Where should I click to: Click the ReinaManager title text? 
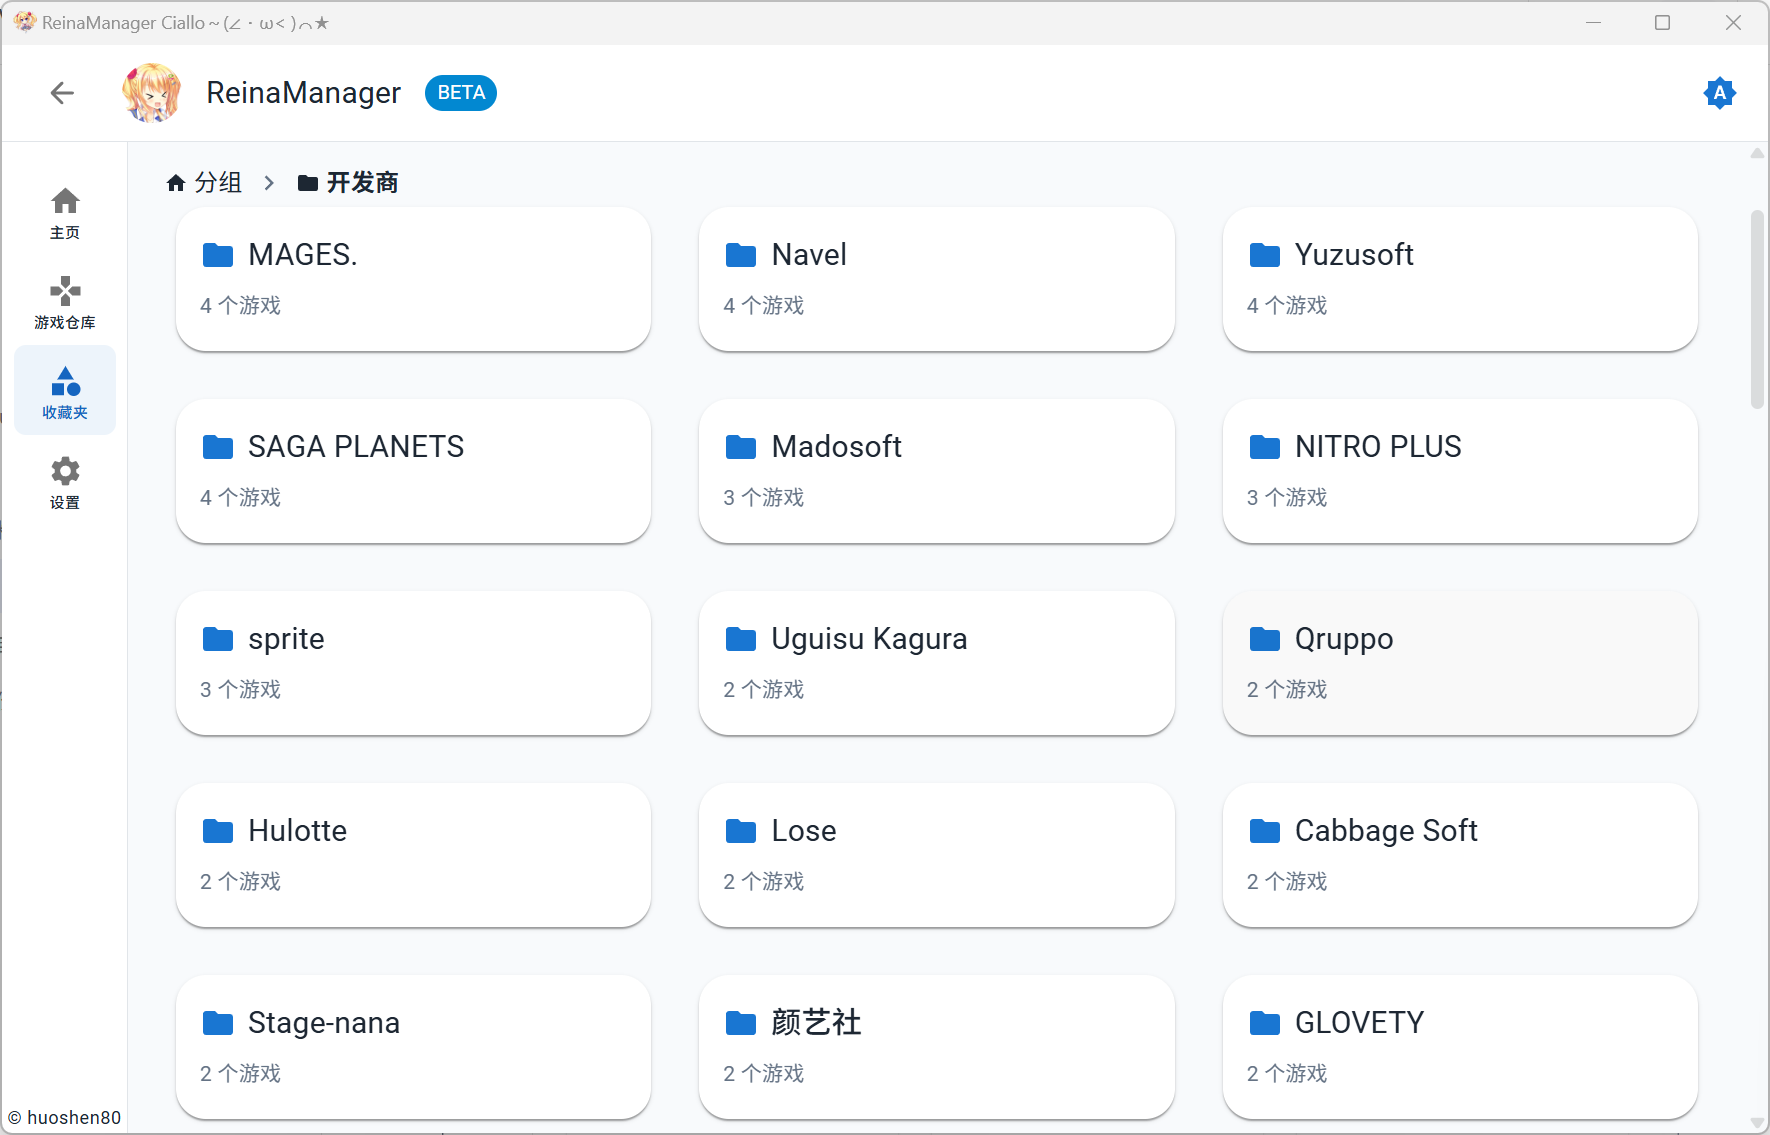coord(303,93)
